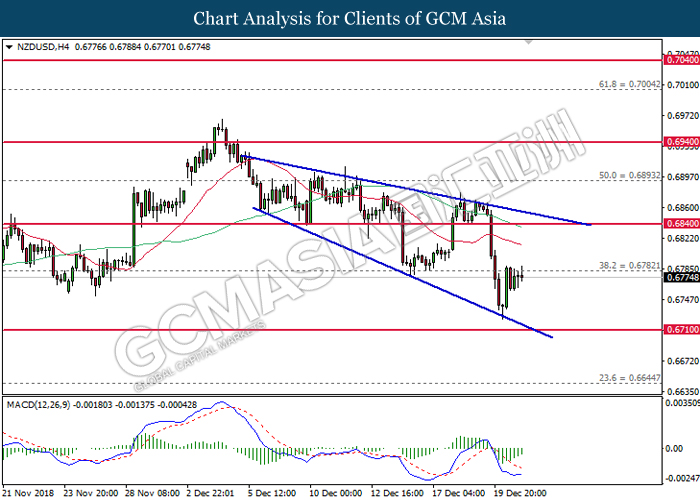Viewport: 700px width, 500px height.
Task: Click the Fibonacci label 23.6 = 0.66447
Action: pos(629,378)
